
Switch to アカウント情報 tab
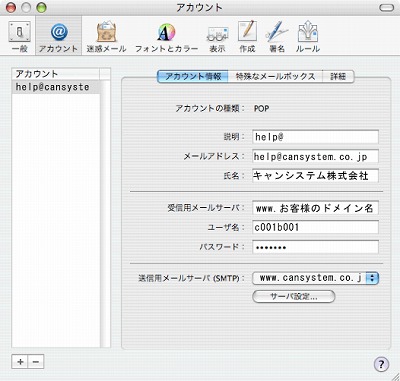pos(193,76)
